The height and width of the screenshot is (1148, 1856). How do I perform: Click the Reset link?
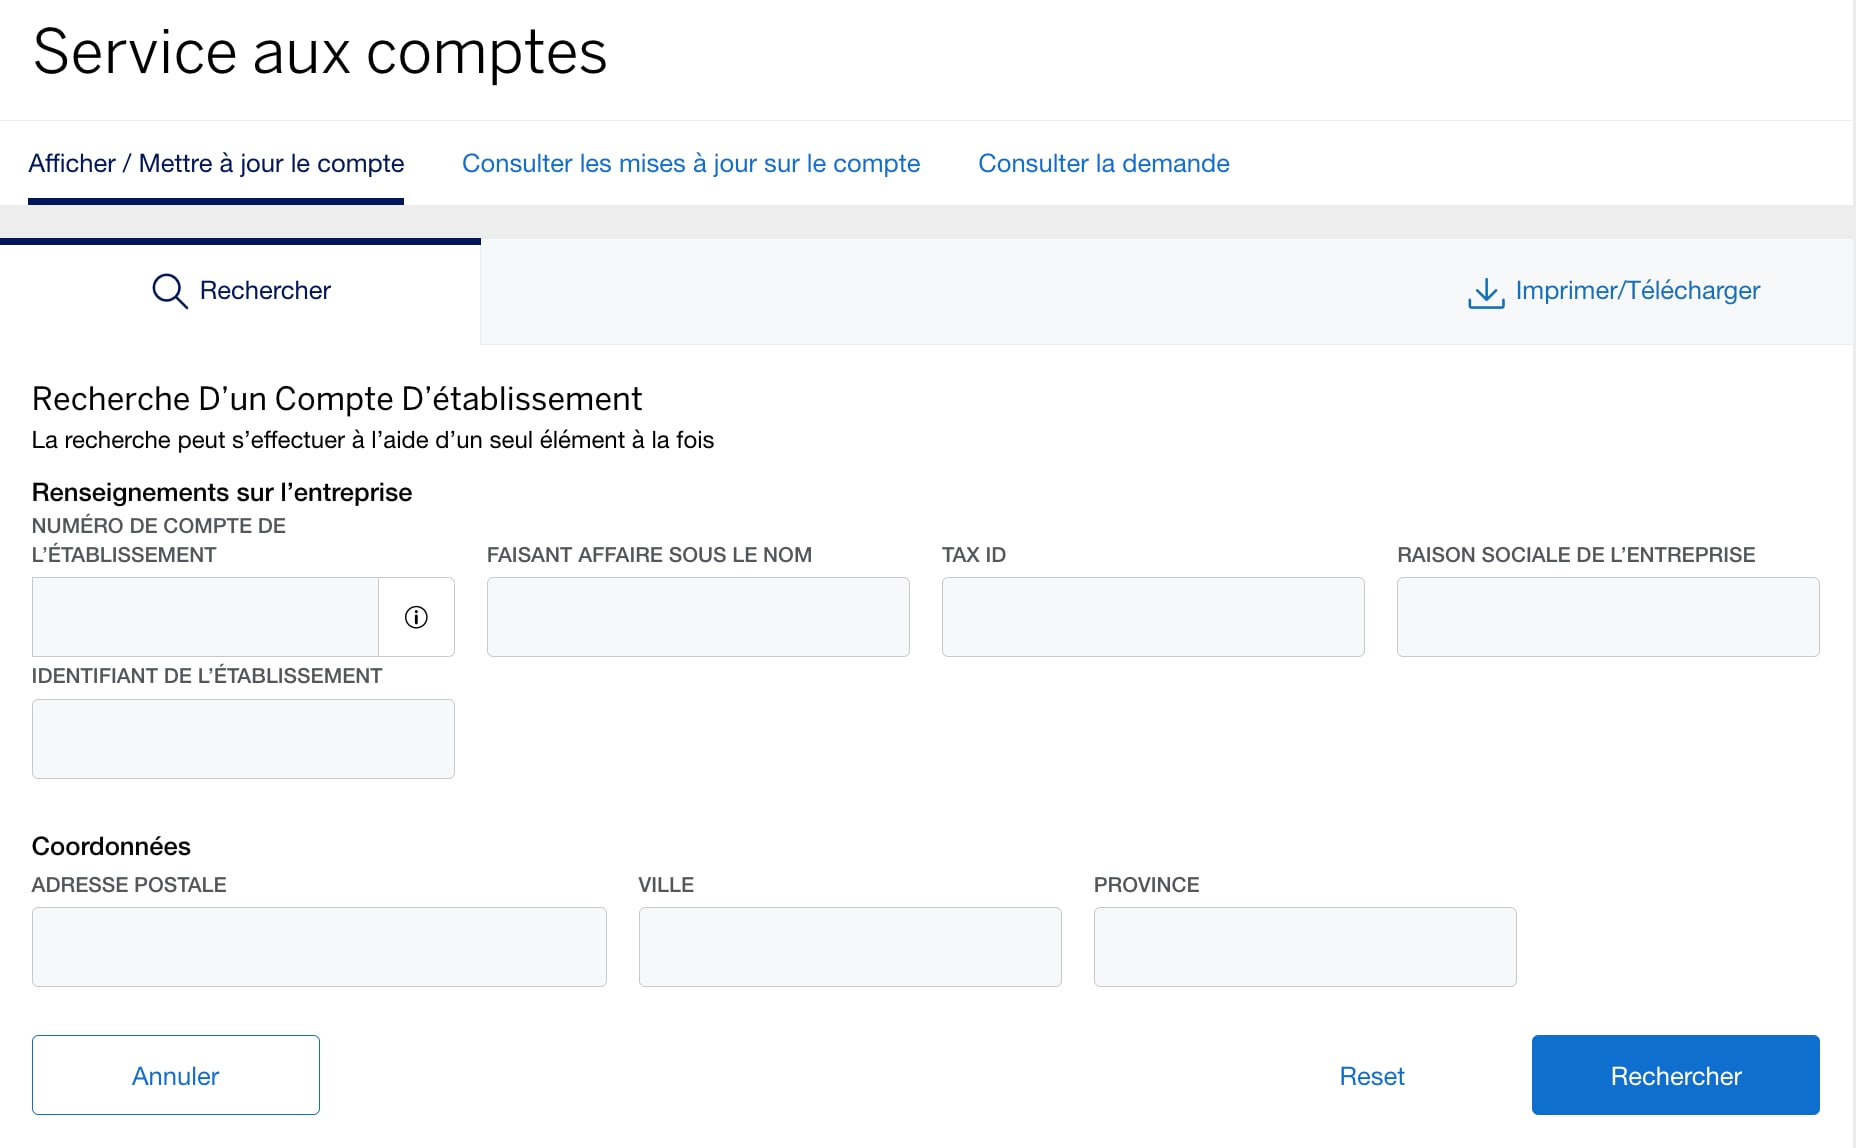pos(1371,1075)
